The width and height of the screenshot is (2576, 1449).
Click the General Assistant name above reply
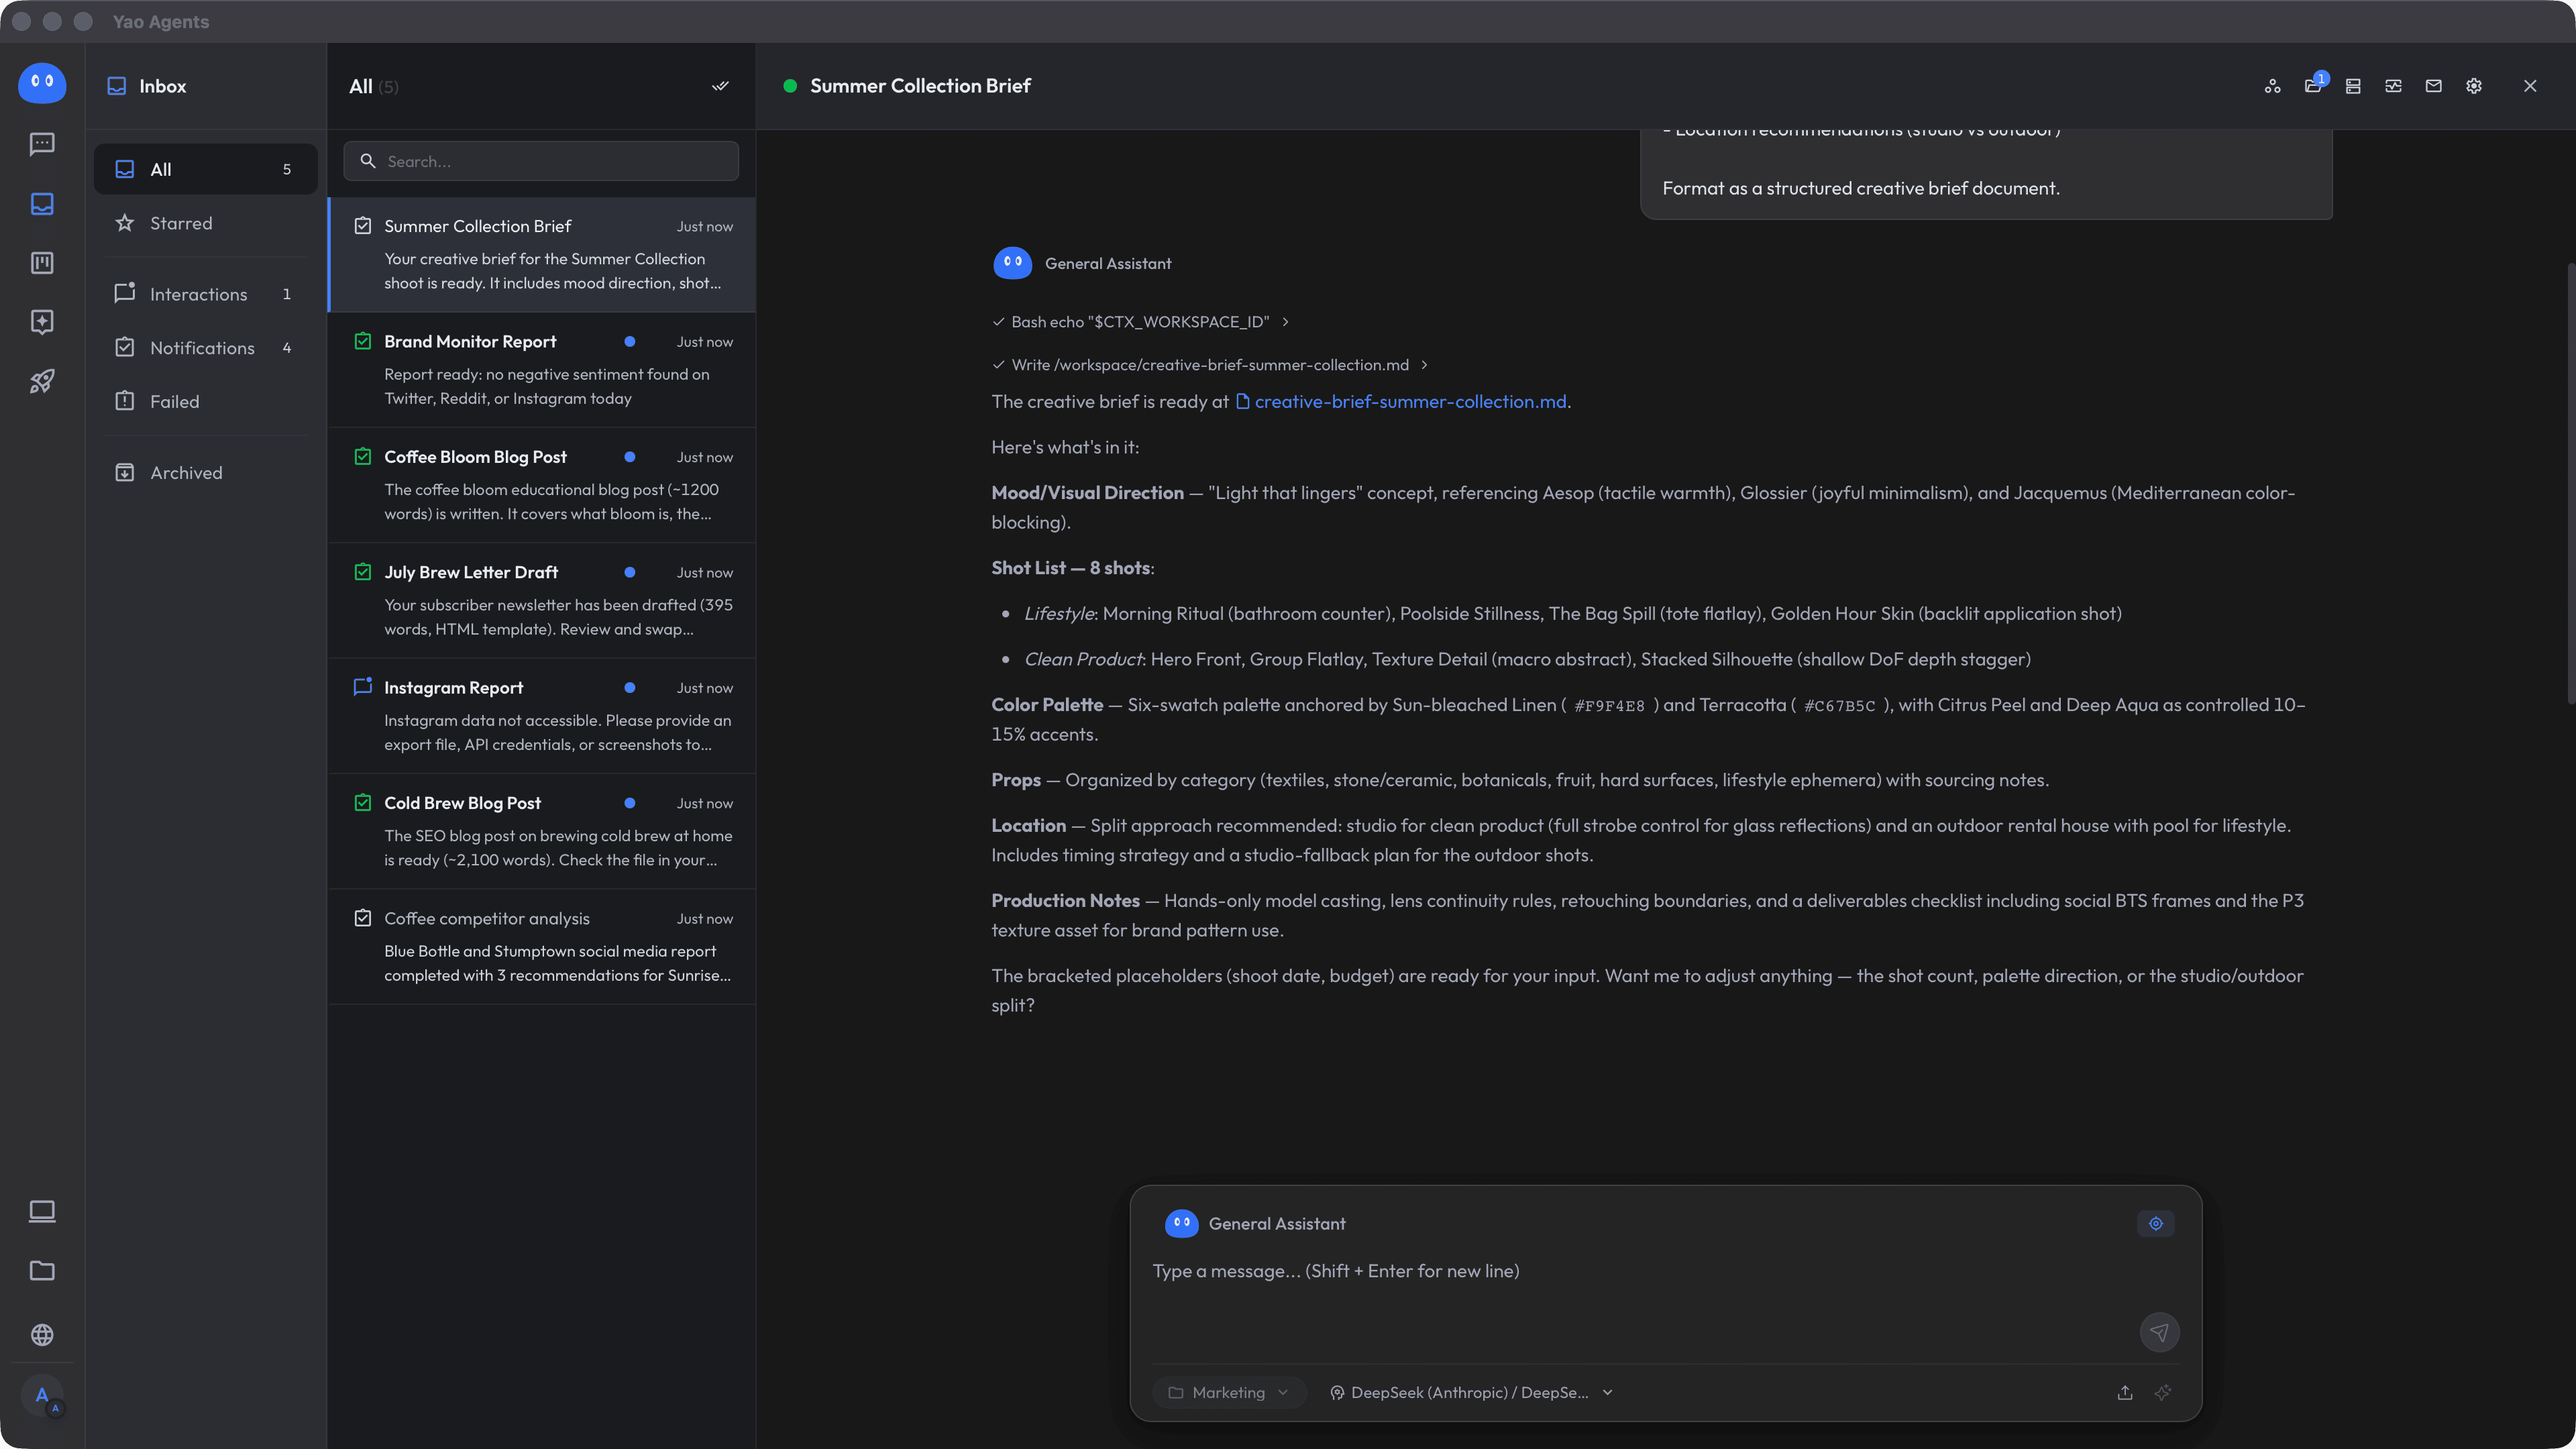click(1108, 263)
